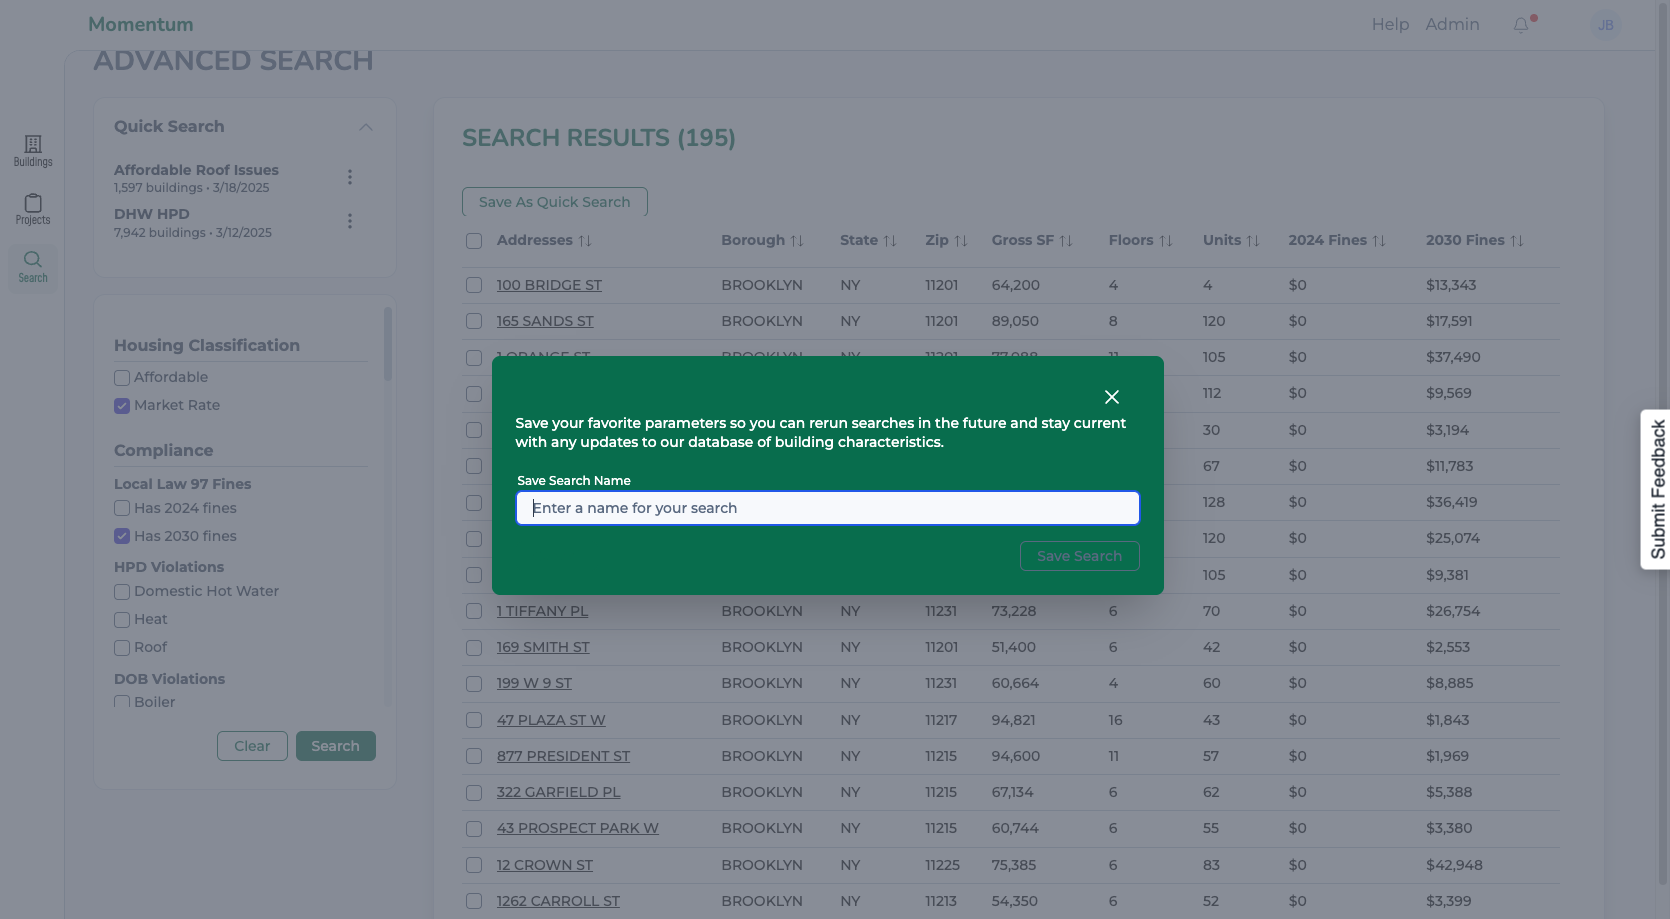Sort by 2024 Fines column arrows
Viewport: 1670px width, 919px height.
pyautogui.click(x=1379, y=241)
